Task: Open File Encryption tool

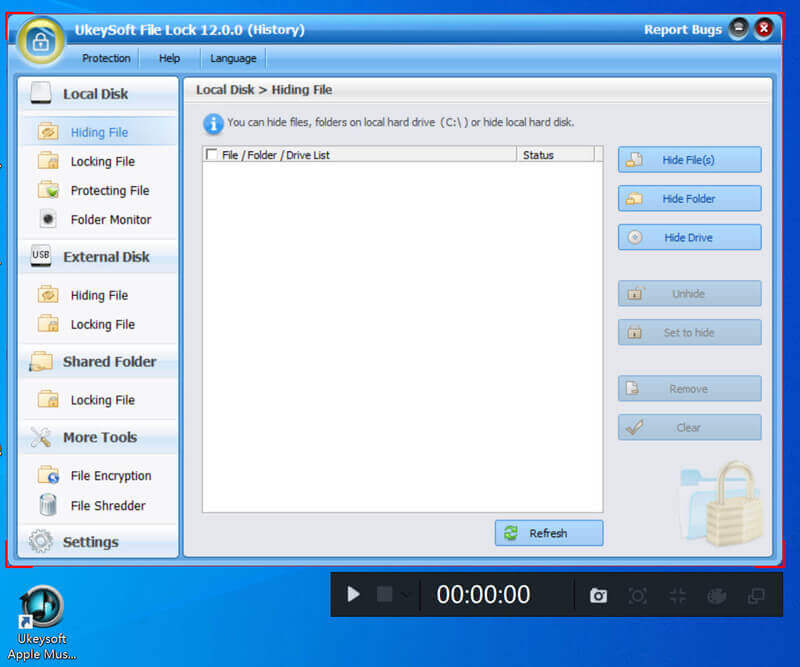Action: (x=111, y=476)
